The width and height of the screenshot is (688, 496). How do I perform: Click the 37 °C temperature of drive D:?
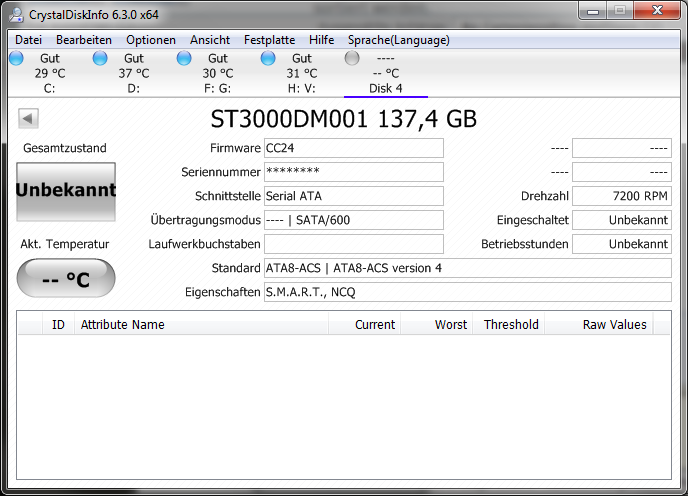point(134,73)
